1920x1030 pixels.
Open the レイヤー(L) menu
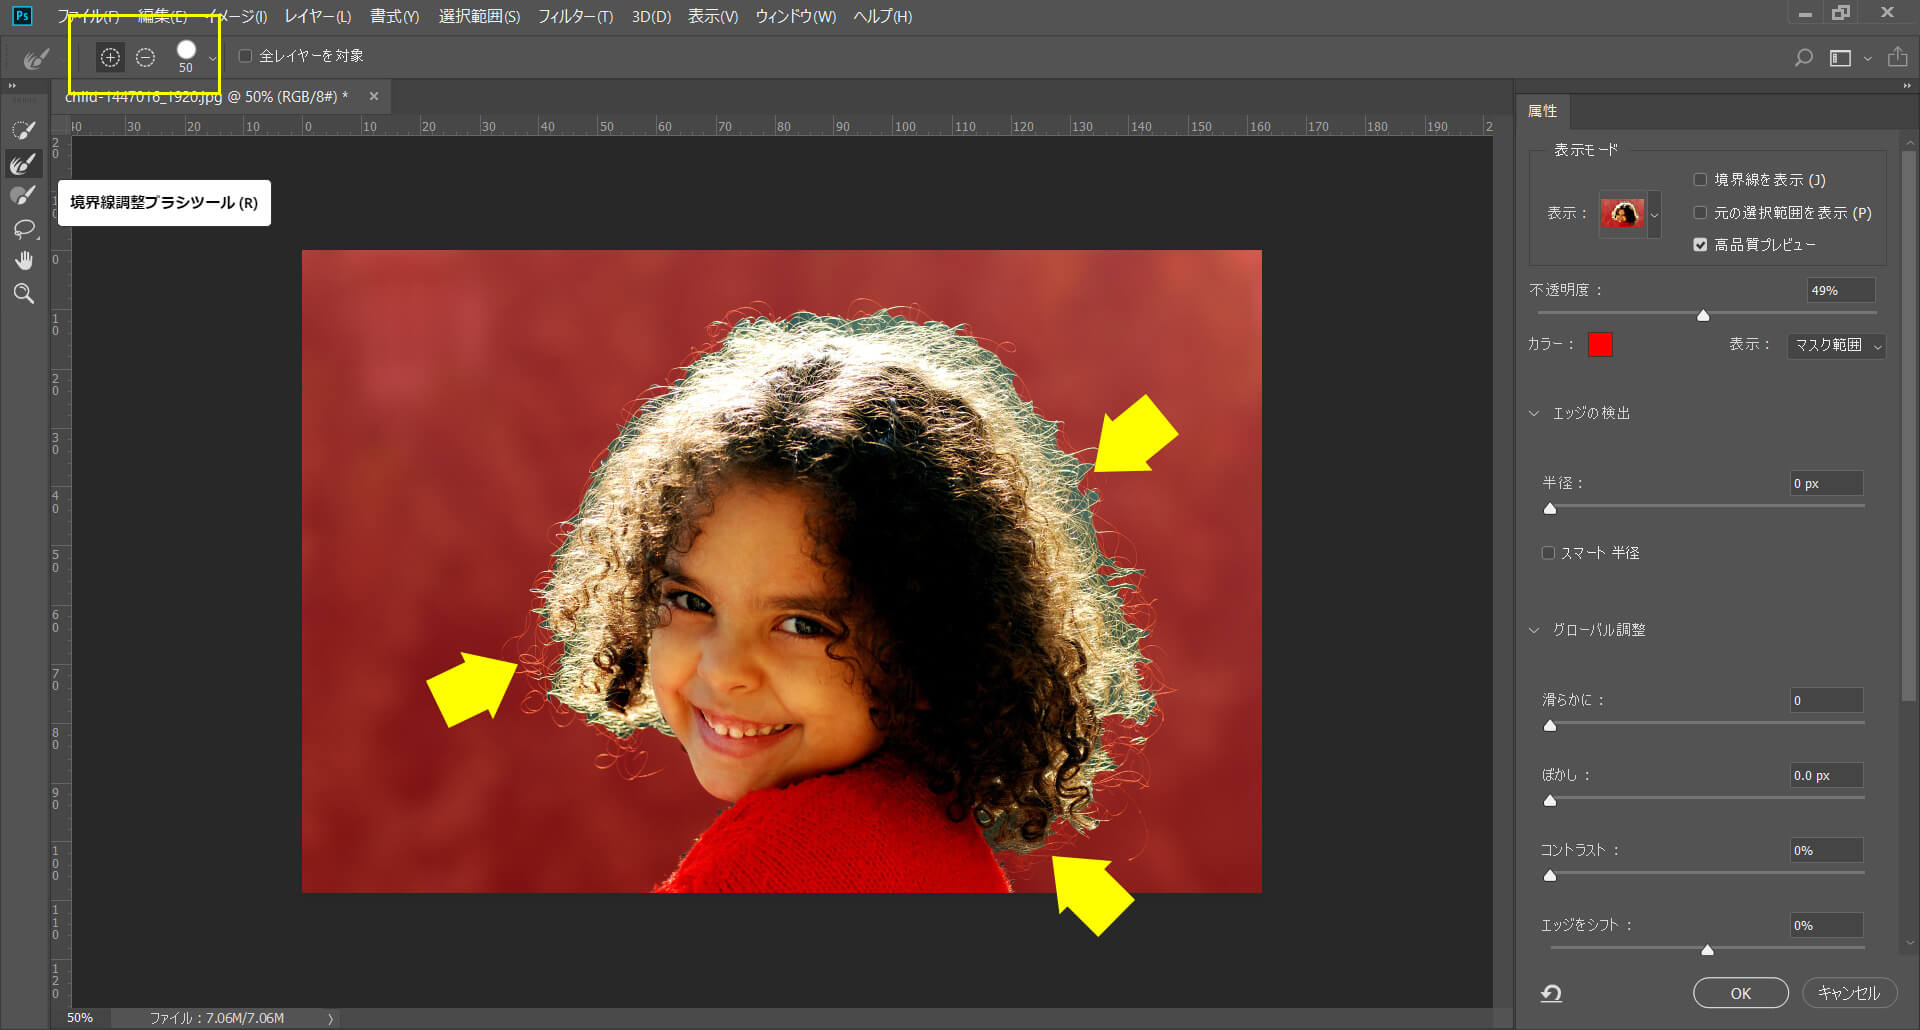coord(317,17)
